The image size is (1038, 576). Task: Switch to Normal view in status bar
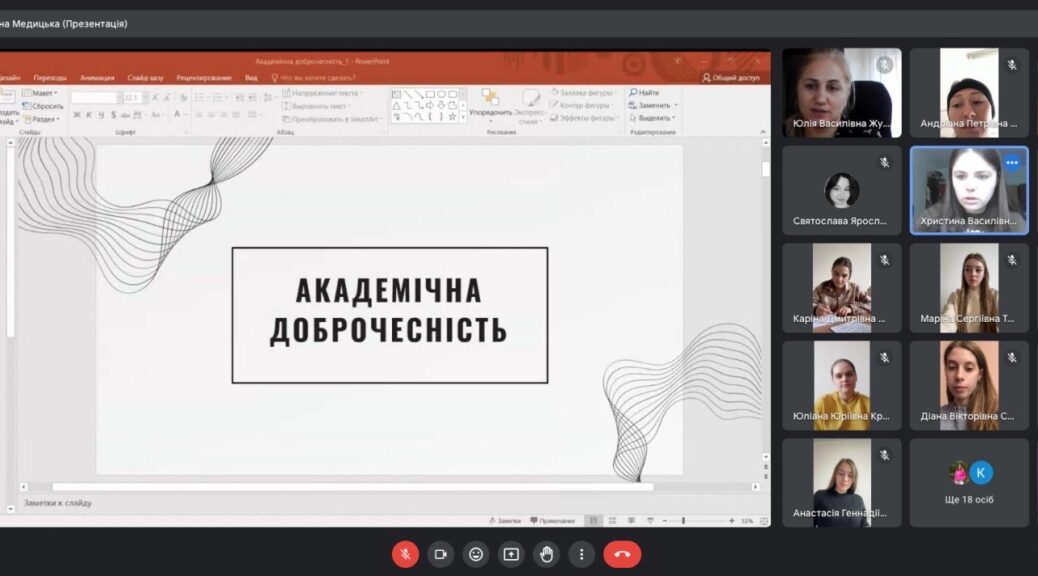[x=594, y=521]
